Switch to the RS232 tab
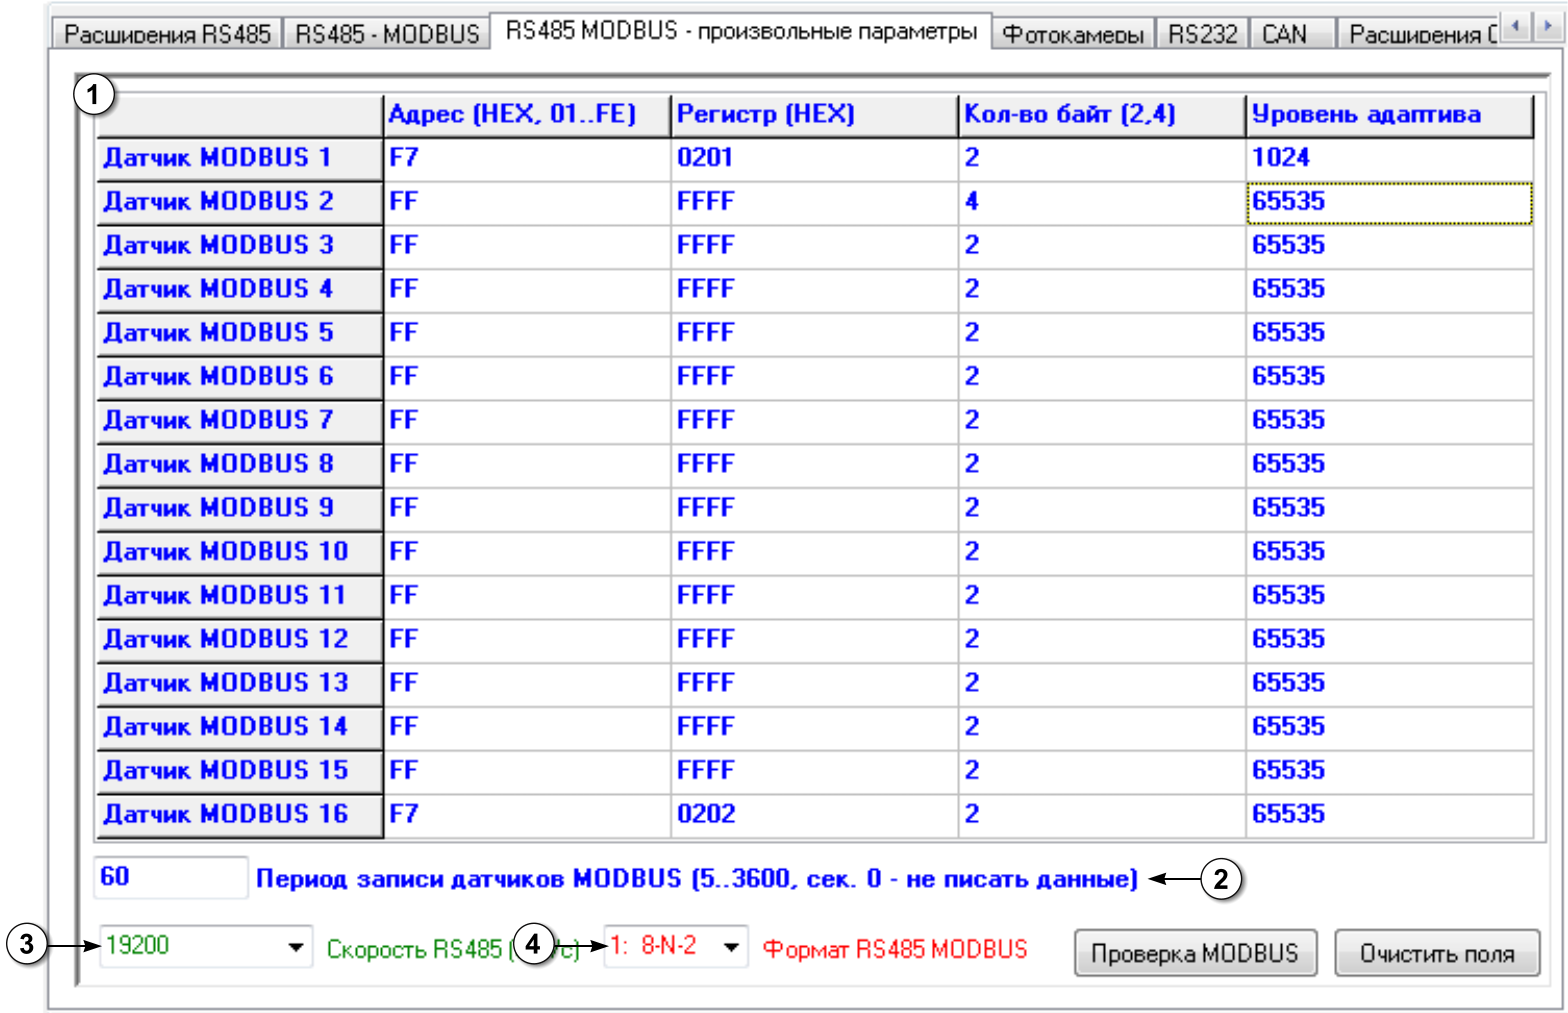 click(x=1203, y=34)
